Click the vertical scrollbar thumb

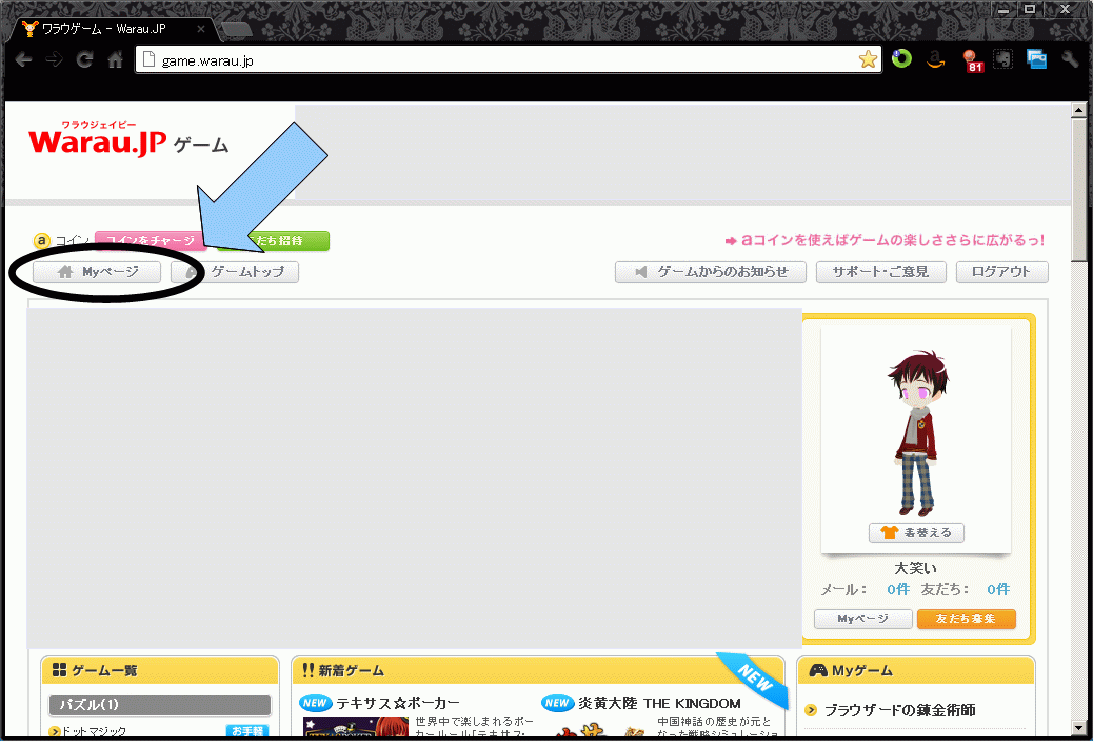click(x=1079, y=190)
